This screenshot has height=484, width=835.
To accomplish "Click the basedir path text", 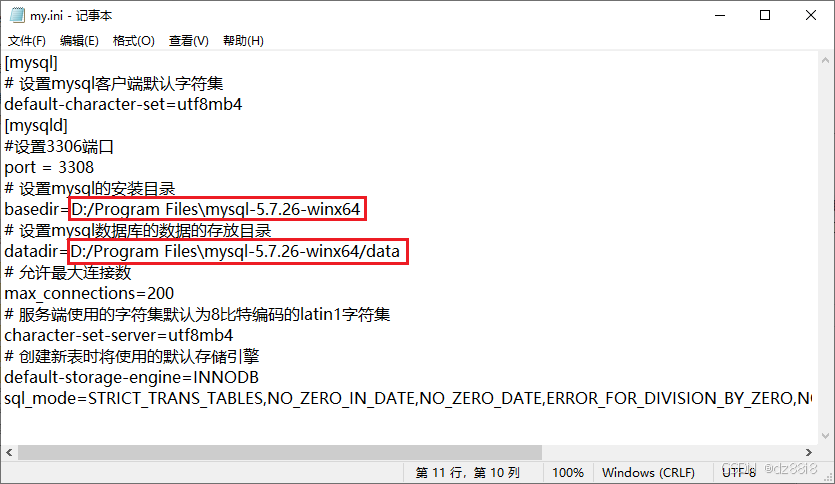I will pos(216,209).
